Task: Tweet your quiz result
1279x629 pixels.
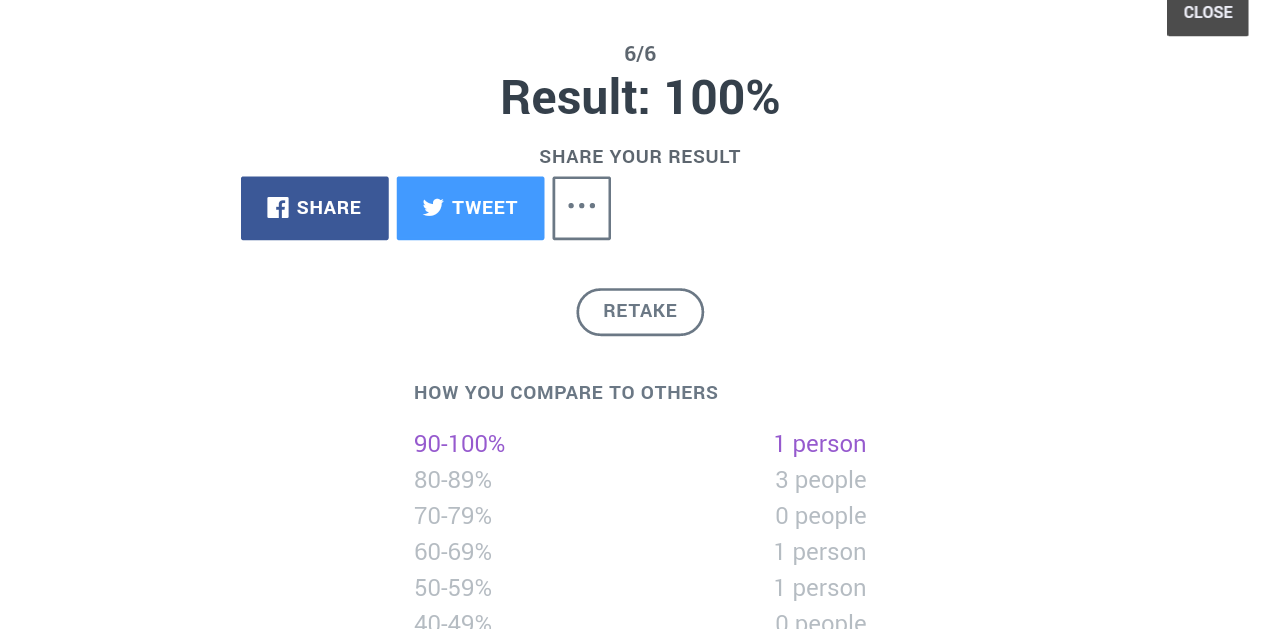Action: point(471,208)
